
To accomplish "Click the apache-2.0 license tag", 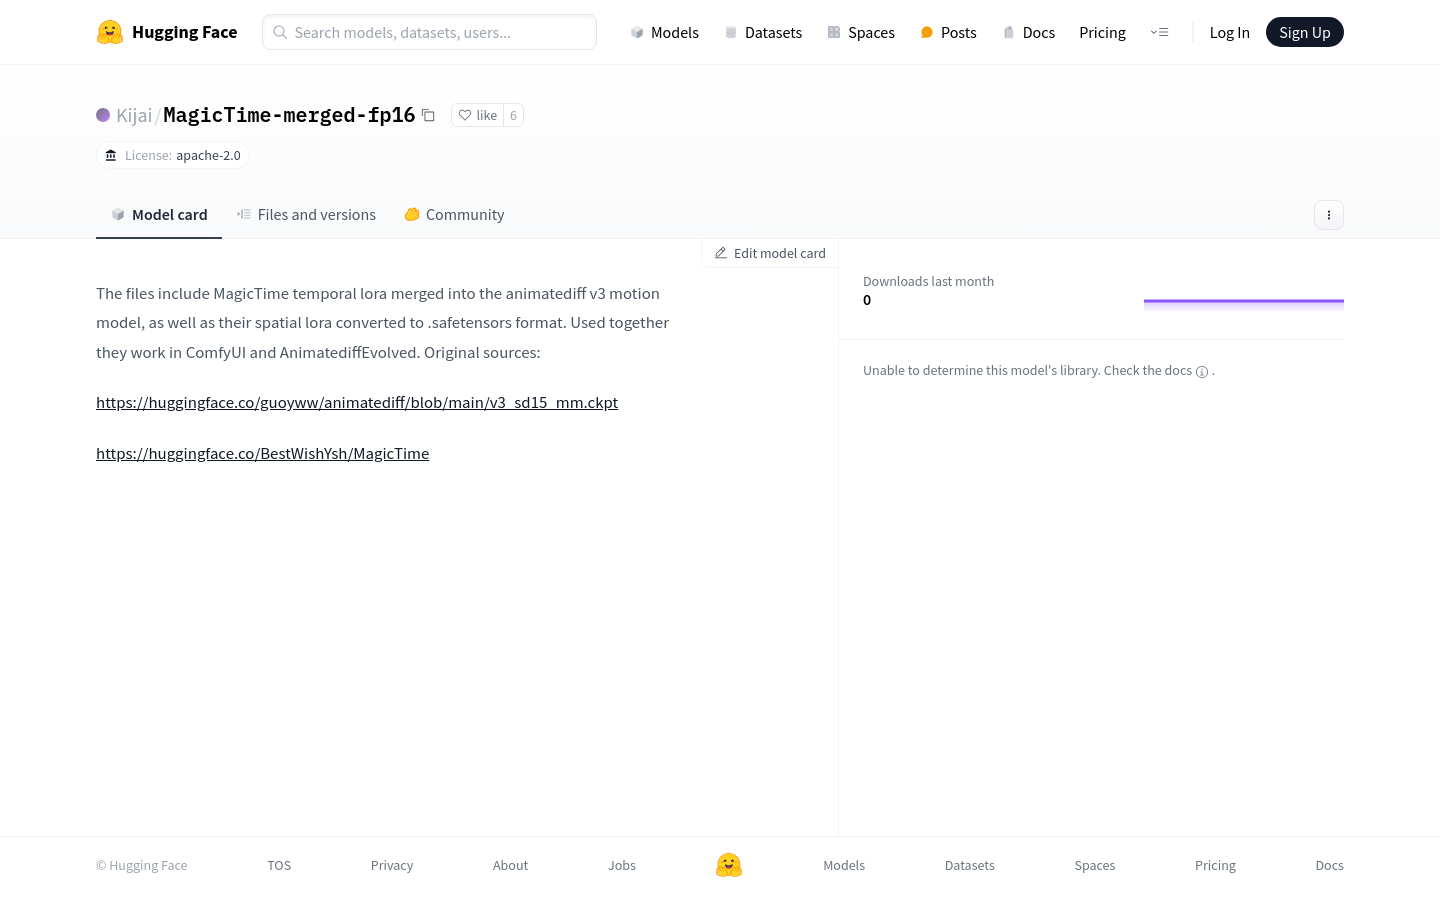I will [173, 155].
